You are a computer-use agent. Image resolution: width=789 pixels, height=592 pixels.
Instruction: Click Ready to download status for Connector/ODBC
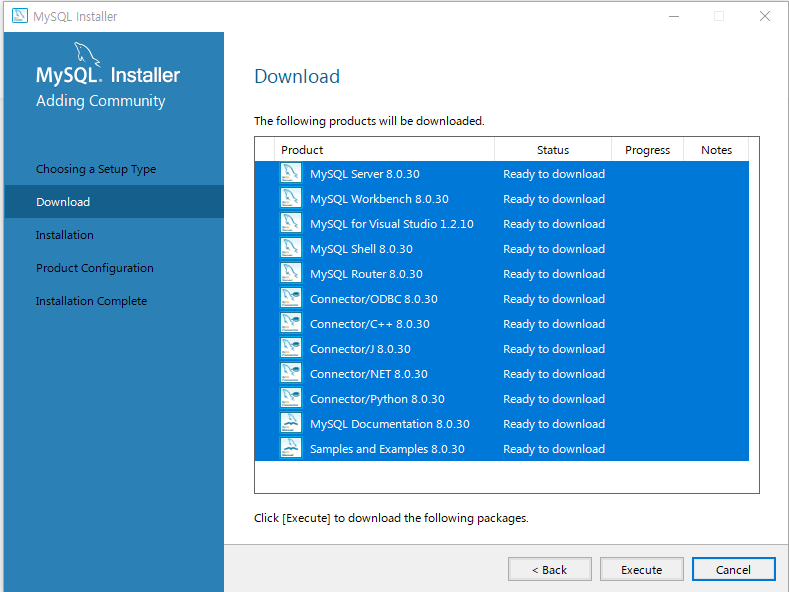coord(554,299)
